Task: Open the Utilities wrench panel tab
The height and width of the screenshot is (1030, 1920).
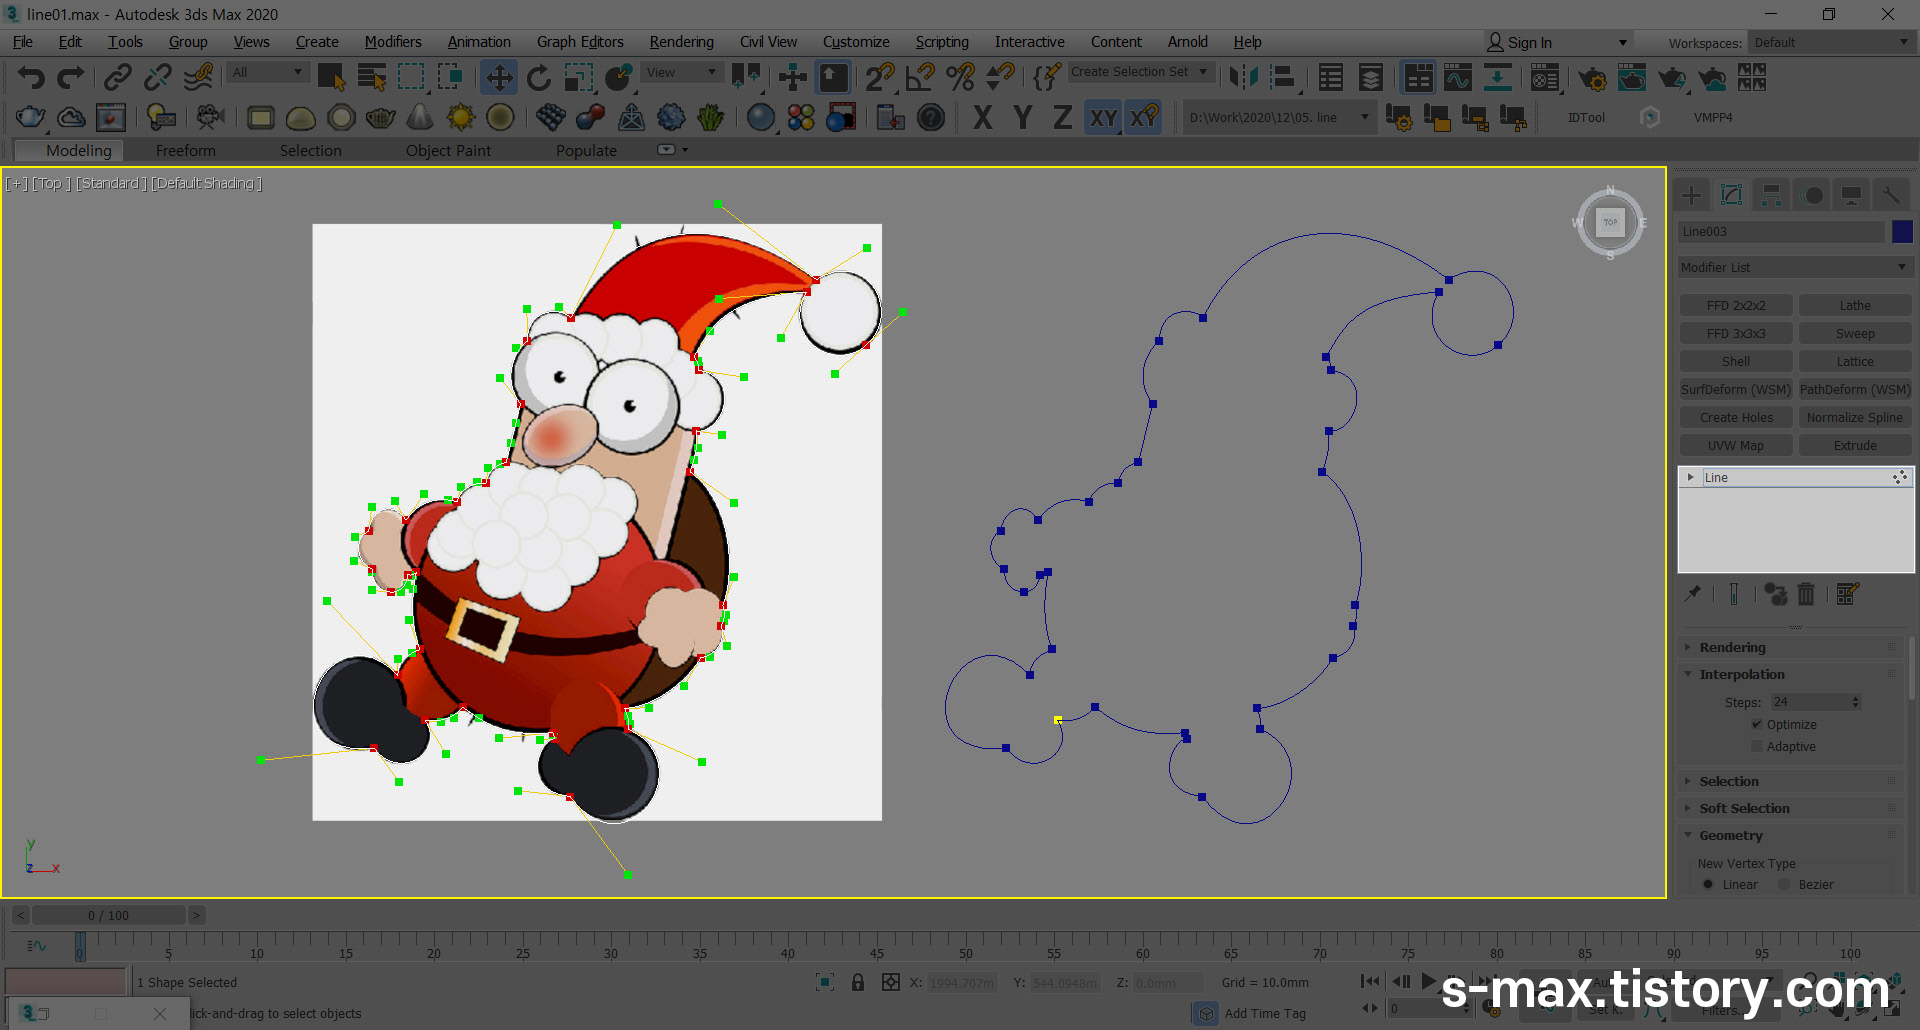Action: point(1891,195)
